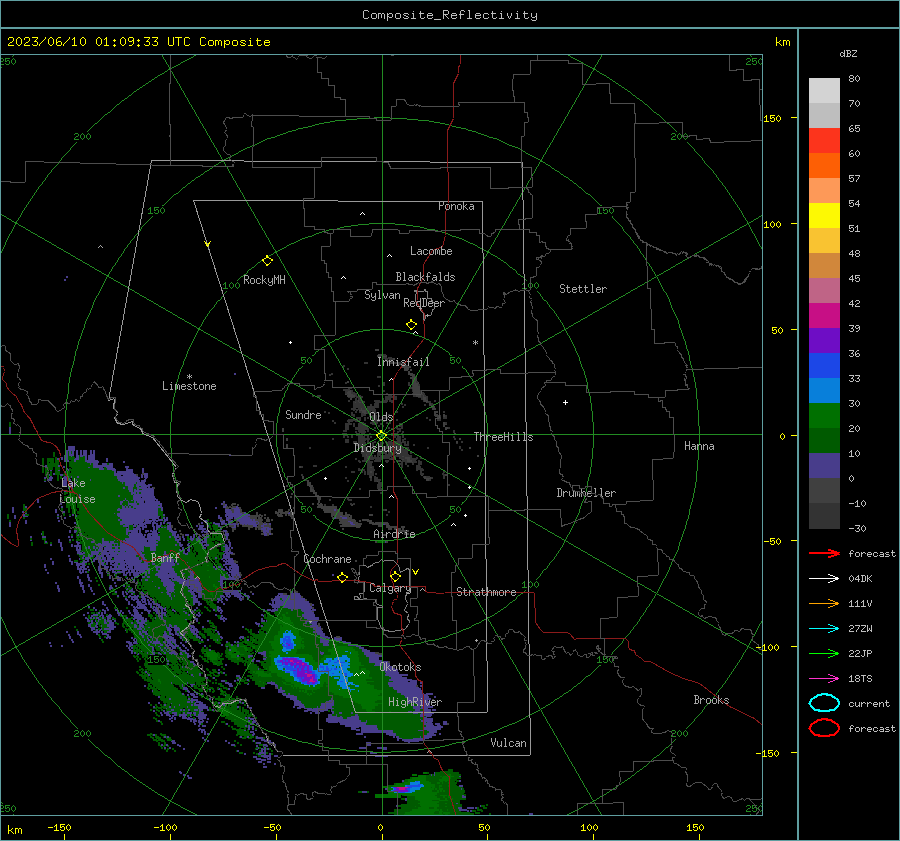Select the blue swatch between 36 and 33
Image resolution: width=900 pixels, height=841 pixels.
point(824,365)
